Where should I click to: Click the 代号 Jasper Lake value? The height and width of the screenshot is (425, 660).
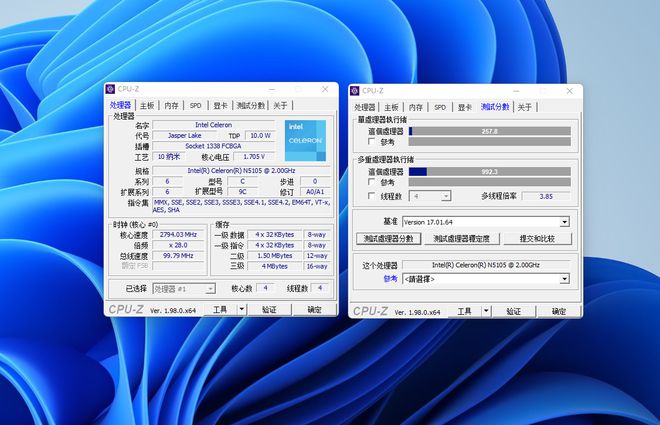click(184, 135)
